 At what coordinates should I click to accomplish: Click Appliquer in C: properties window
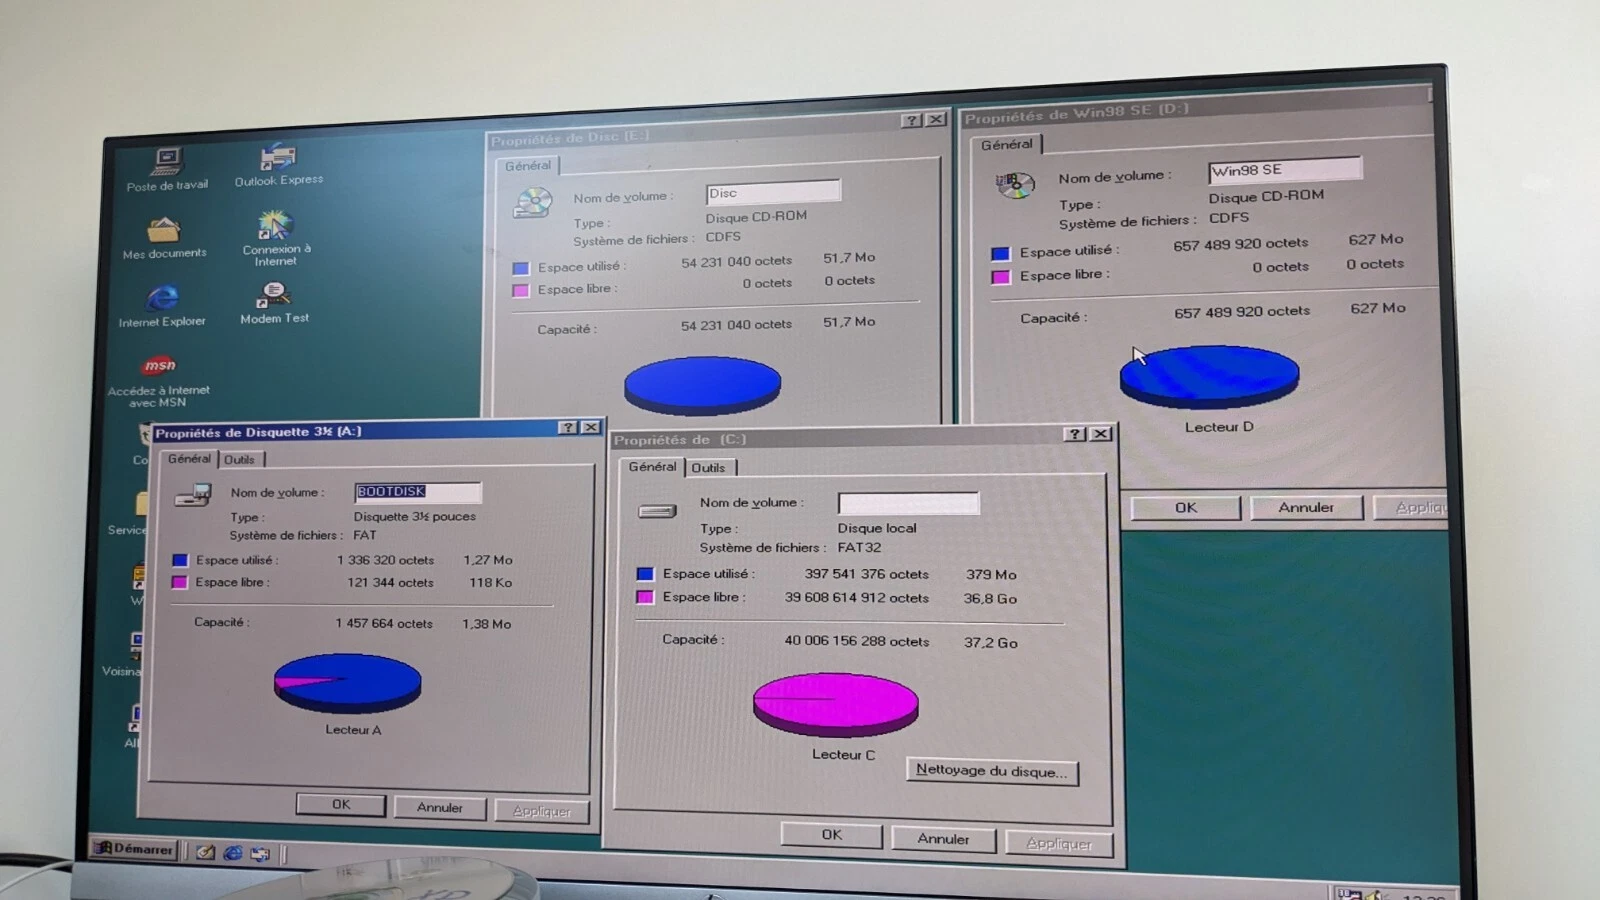tap(1058, 843)
